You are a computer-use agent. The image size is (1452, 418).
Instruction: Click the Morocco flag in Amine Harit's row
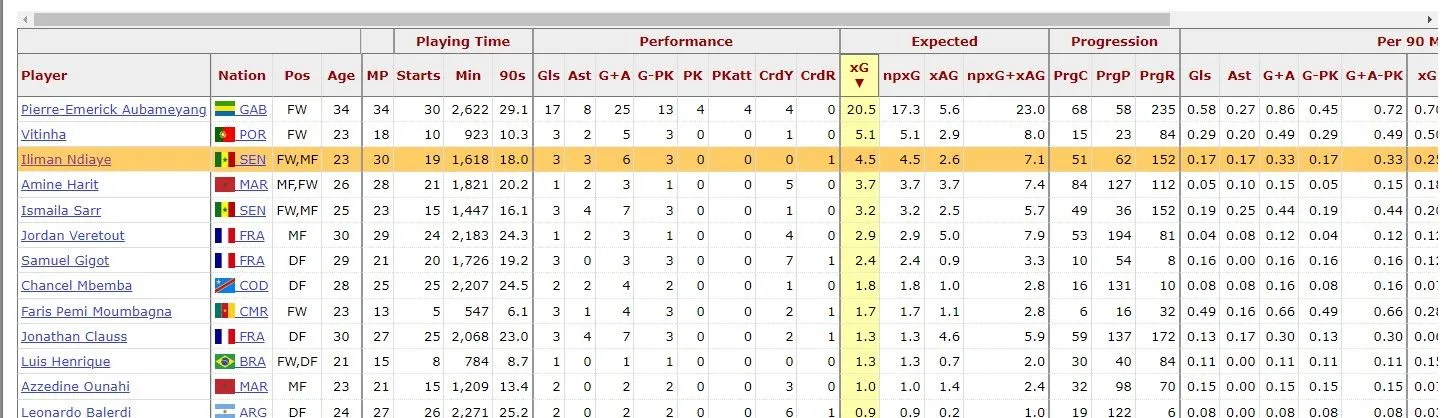tap(224, 184)
